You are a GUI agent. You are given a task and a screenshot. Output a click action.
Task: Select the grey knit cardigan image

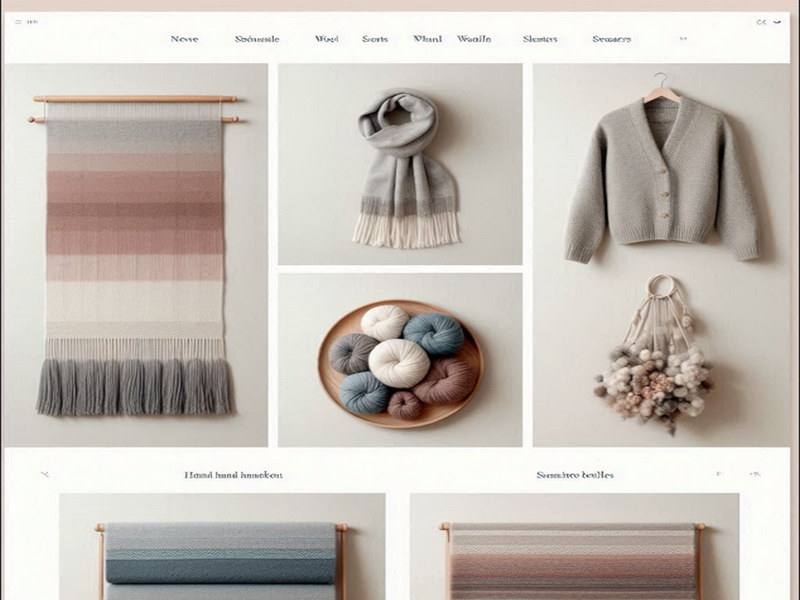click(661, 180)
